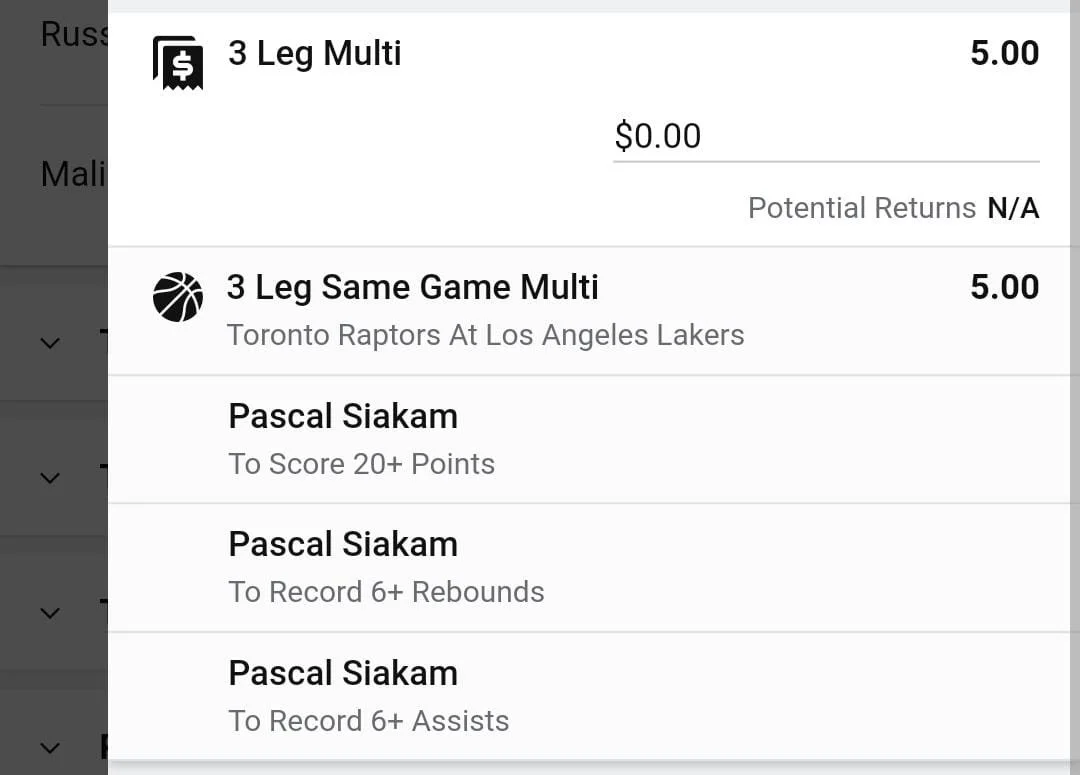This screenshot has width=1080, height=775.
Task: Click the To Record 6+ Assists description text
Action: click(x=368, y=721)
